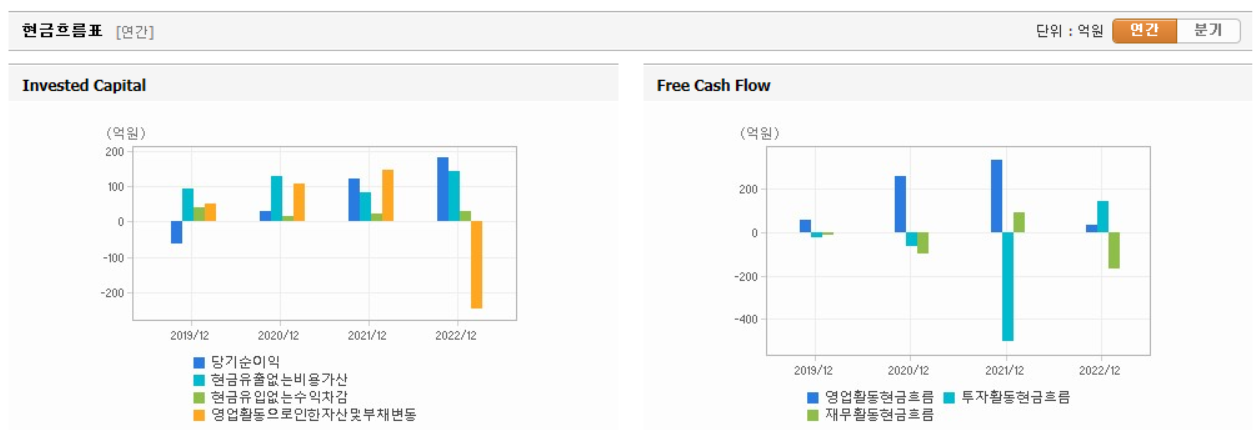Select the blue 2019/12 negative bar in Invested Capital

[177, 232]
